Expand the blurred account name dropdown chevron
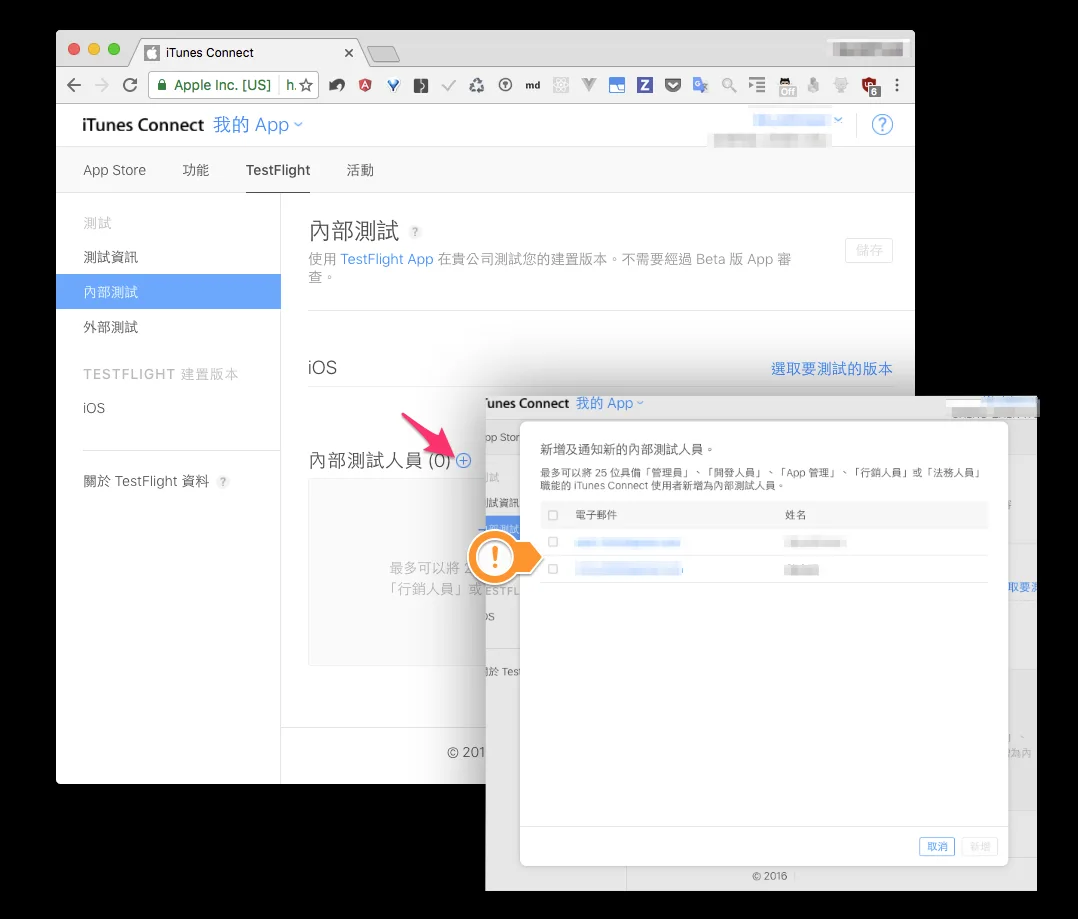The width and height of the screenshot is (1078, 919). pyautogui.click(x=838, y=120)
